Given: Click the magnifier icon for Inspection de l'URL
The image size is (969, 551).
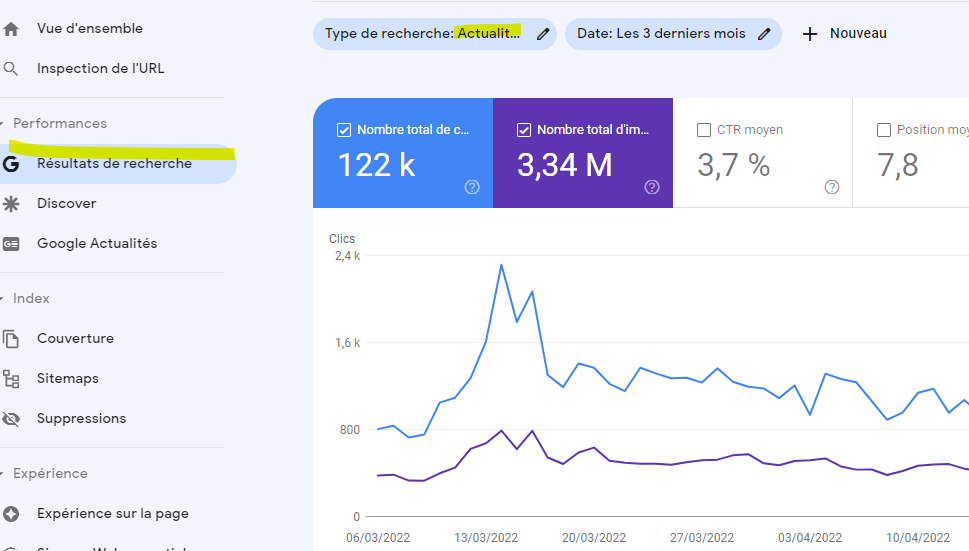Looking at the screenshot, I should pyautogui.click(x=11, y=69).
